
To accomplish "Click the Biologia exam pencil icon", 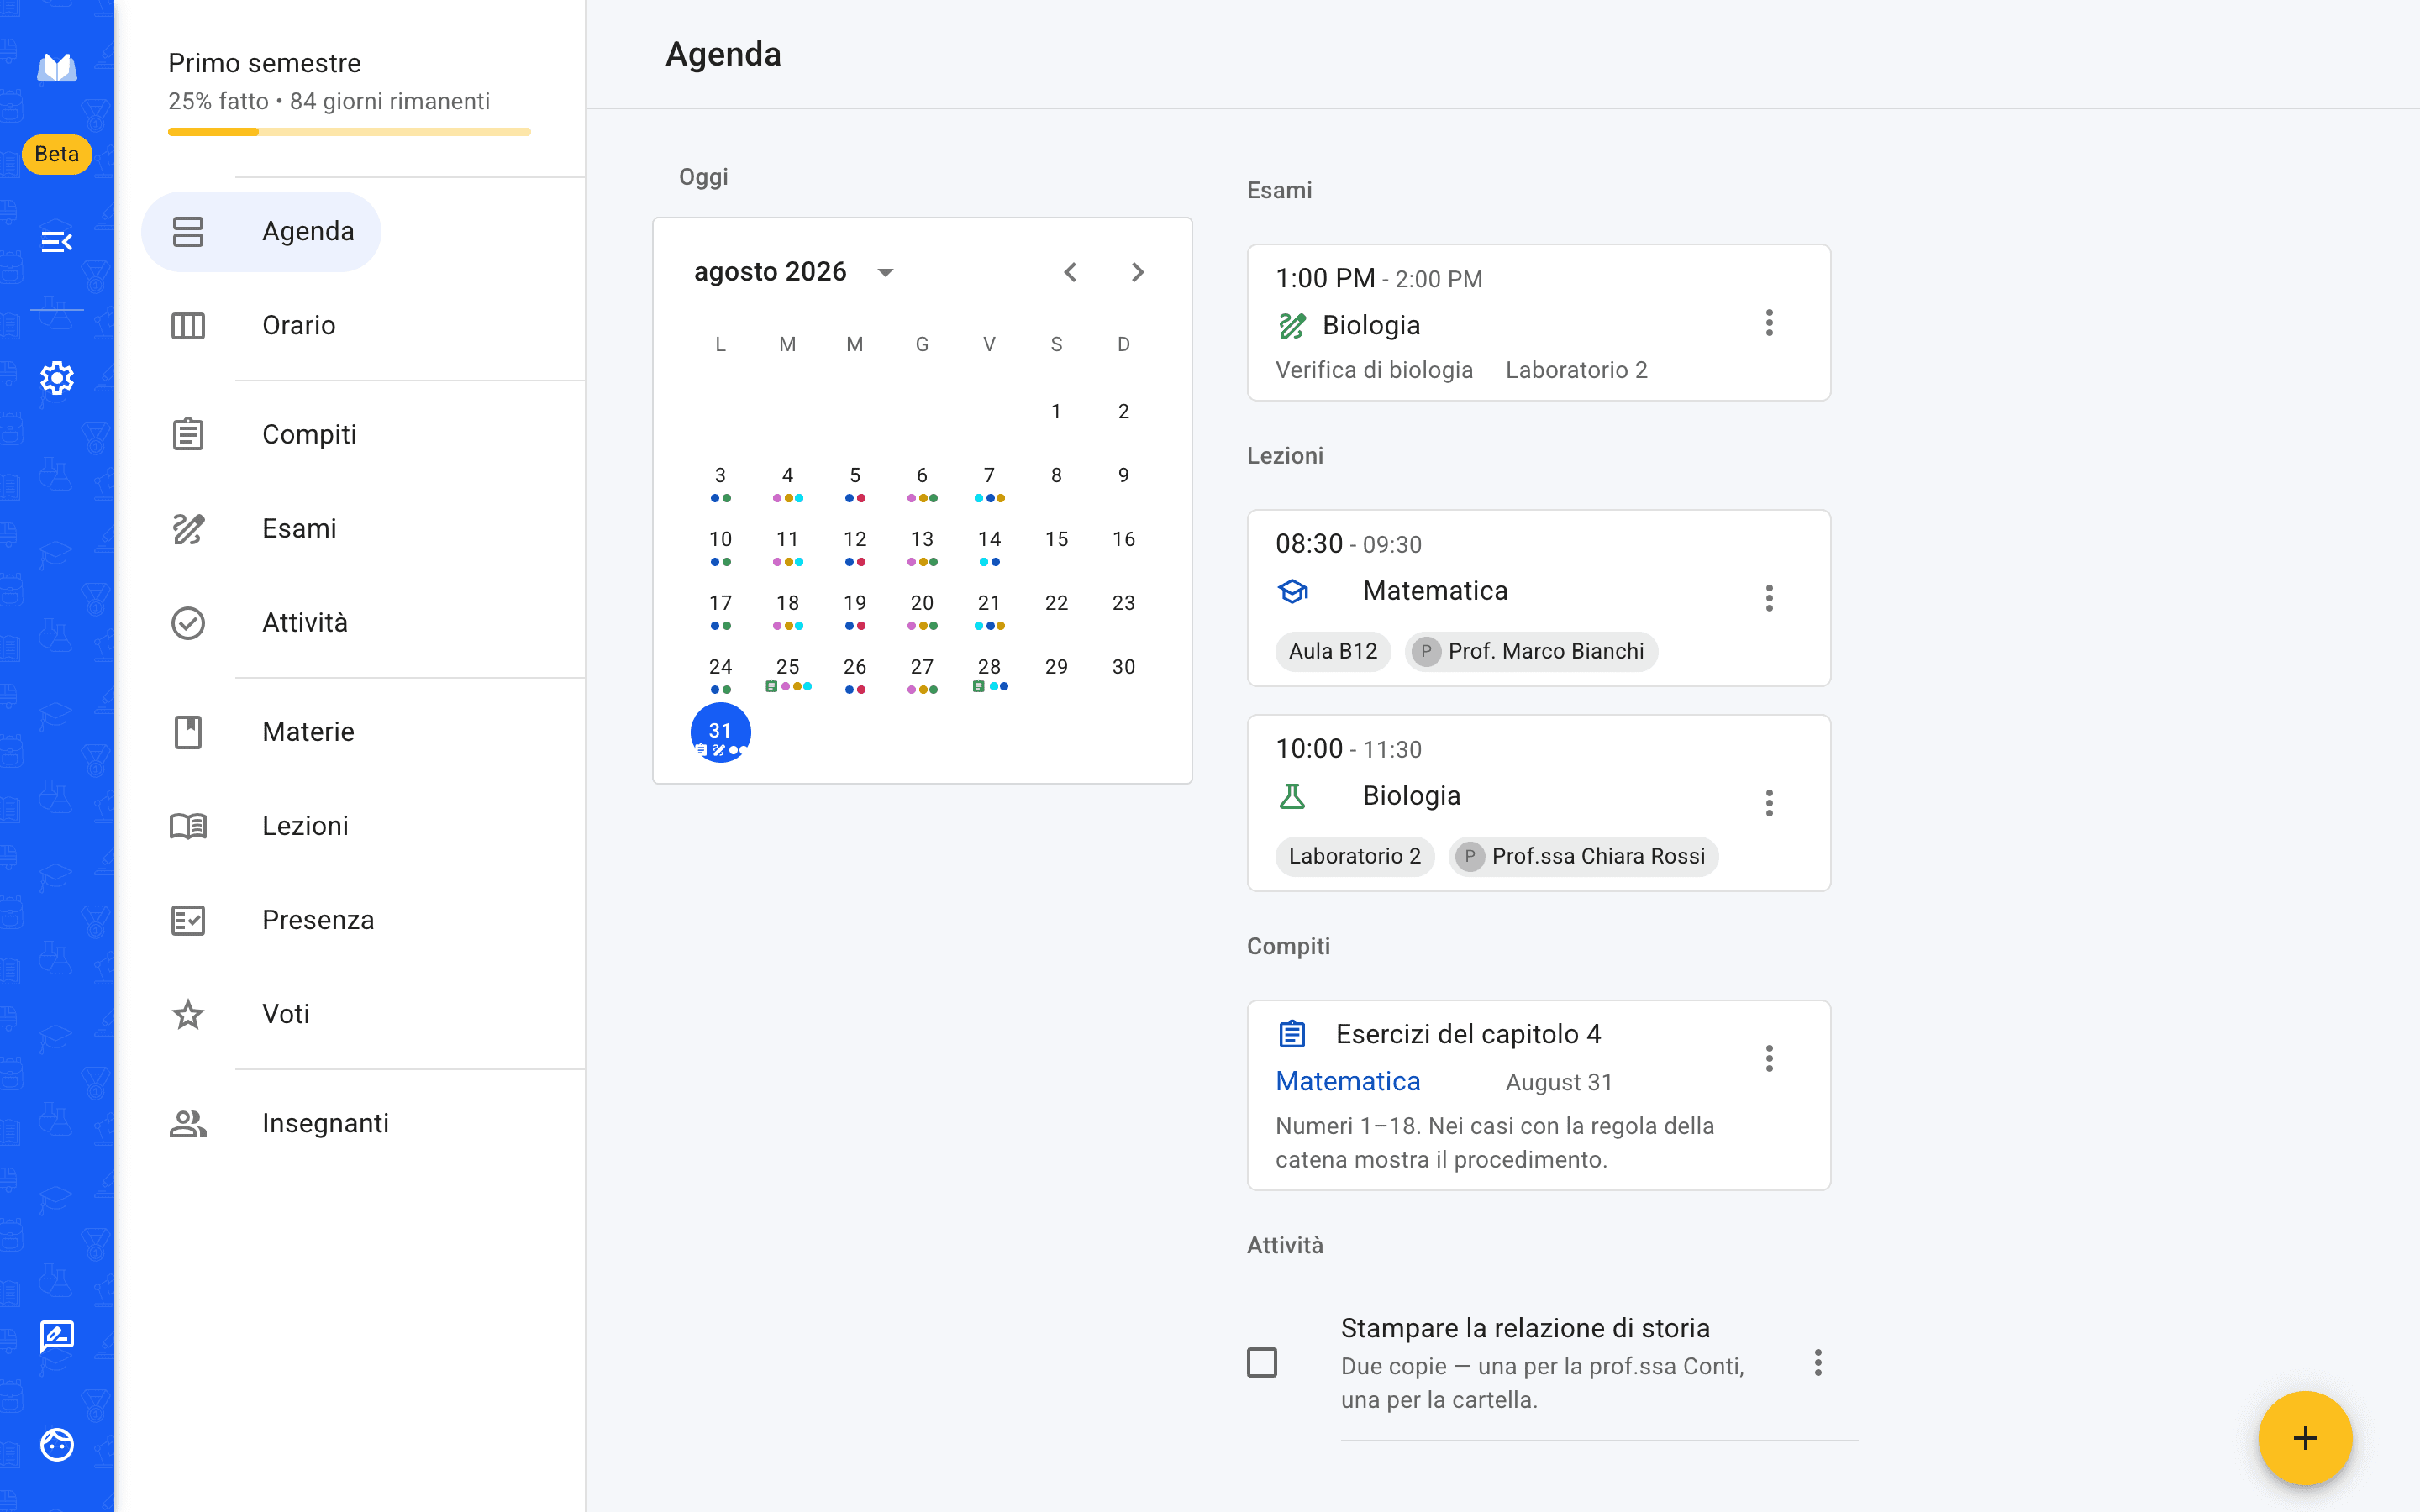I will pyautogui.click(x=1292, y=325).
